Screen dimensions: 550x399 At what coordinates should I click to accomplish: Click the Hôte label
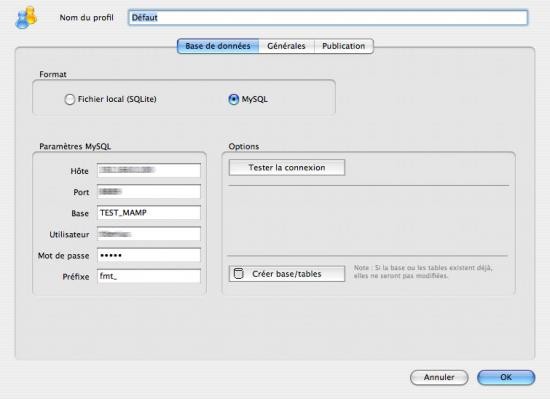[80, 171]
